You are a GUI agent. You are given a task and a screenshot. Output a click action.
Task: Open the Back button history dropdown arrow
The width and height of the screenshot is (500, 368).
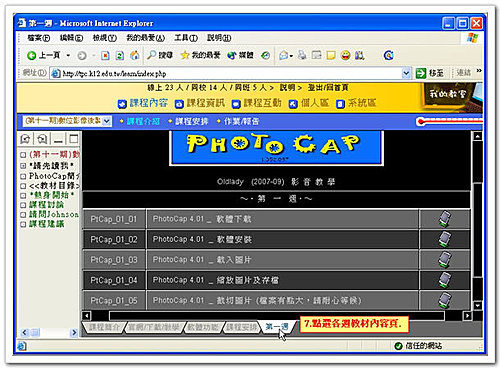click(68, 55)
